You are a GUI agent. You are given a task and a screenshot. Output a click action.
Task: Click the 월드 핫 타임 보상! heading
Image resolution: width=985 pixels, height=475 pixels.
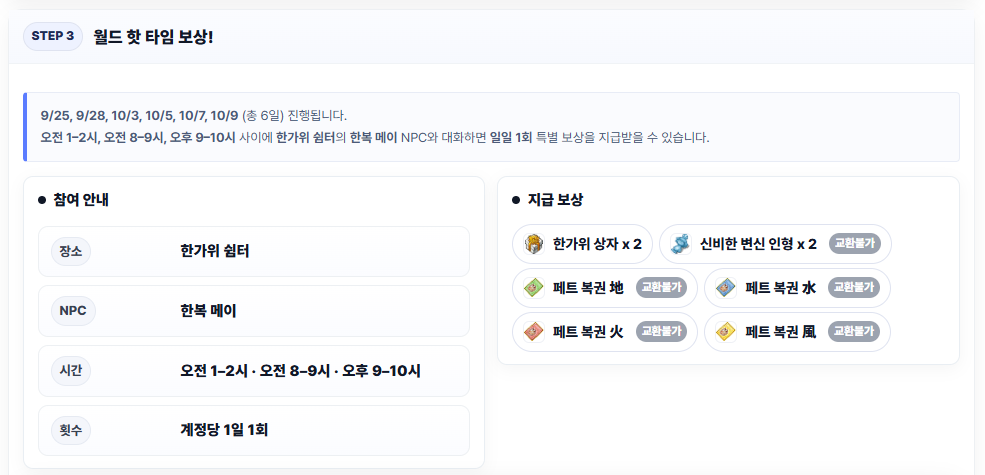pyautogui.click(x=153, y=37)
